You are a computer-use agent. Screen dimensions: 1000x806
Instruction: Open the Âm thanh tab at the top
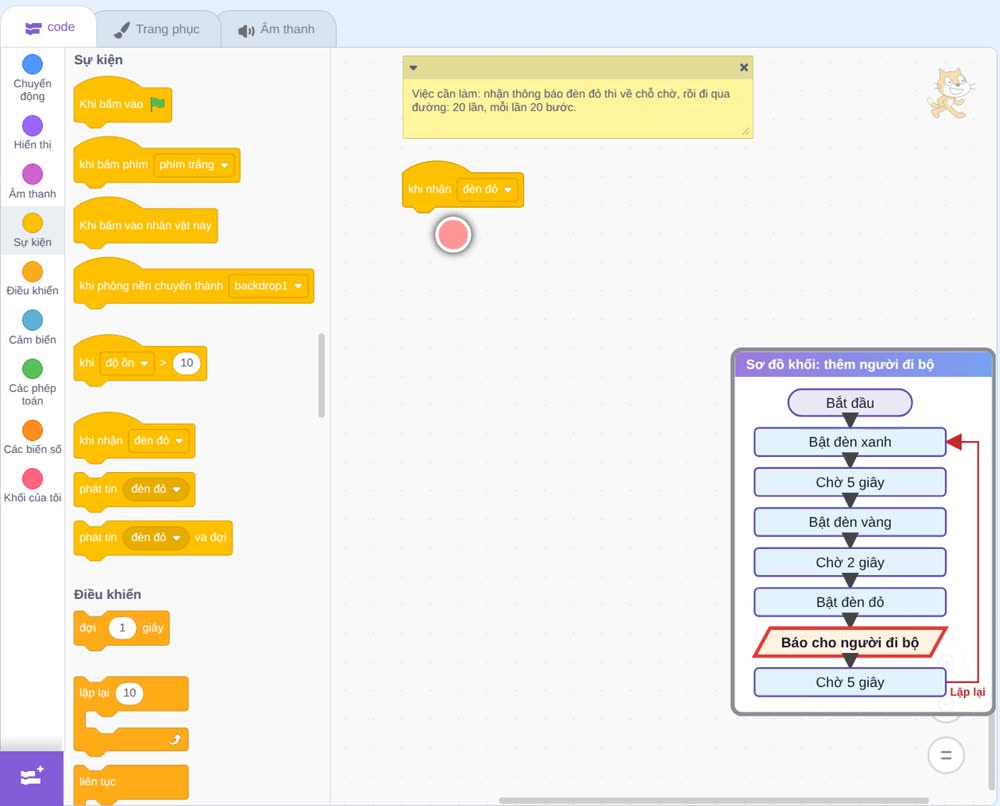277,29
